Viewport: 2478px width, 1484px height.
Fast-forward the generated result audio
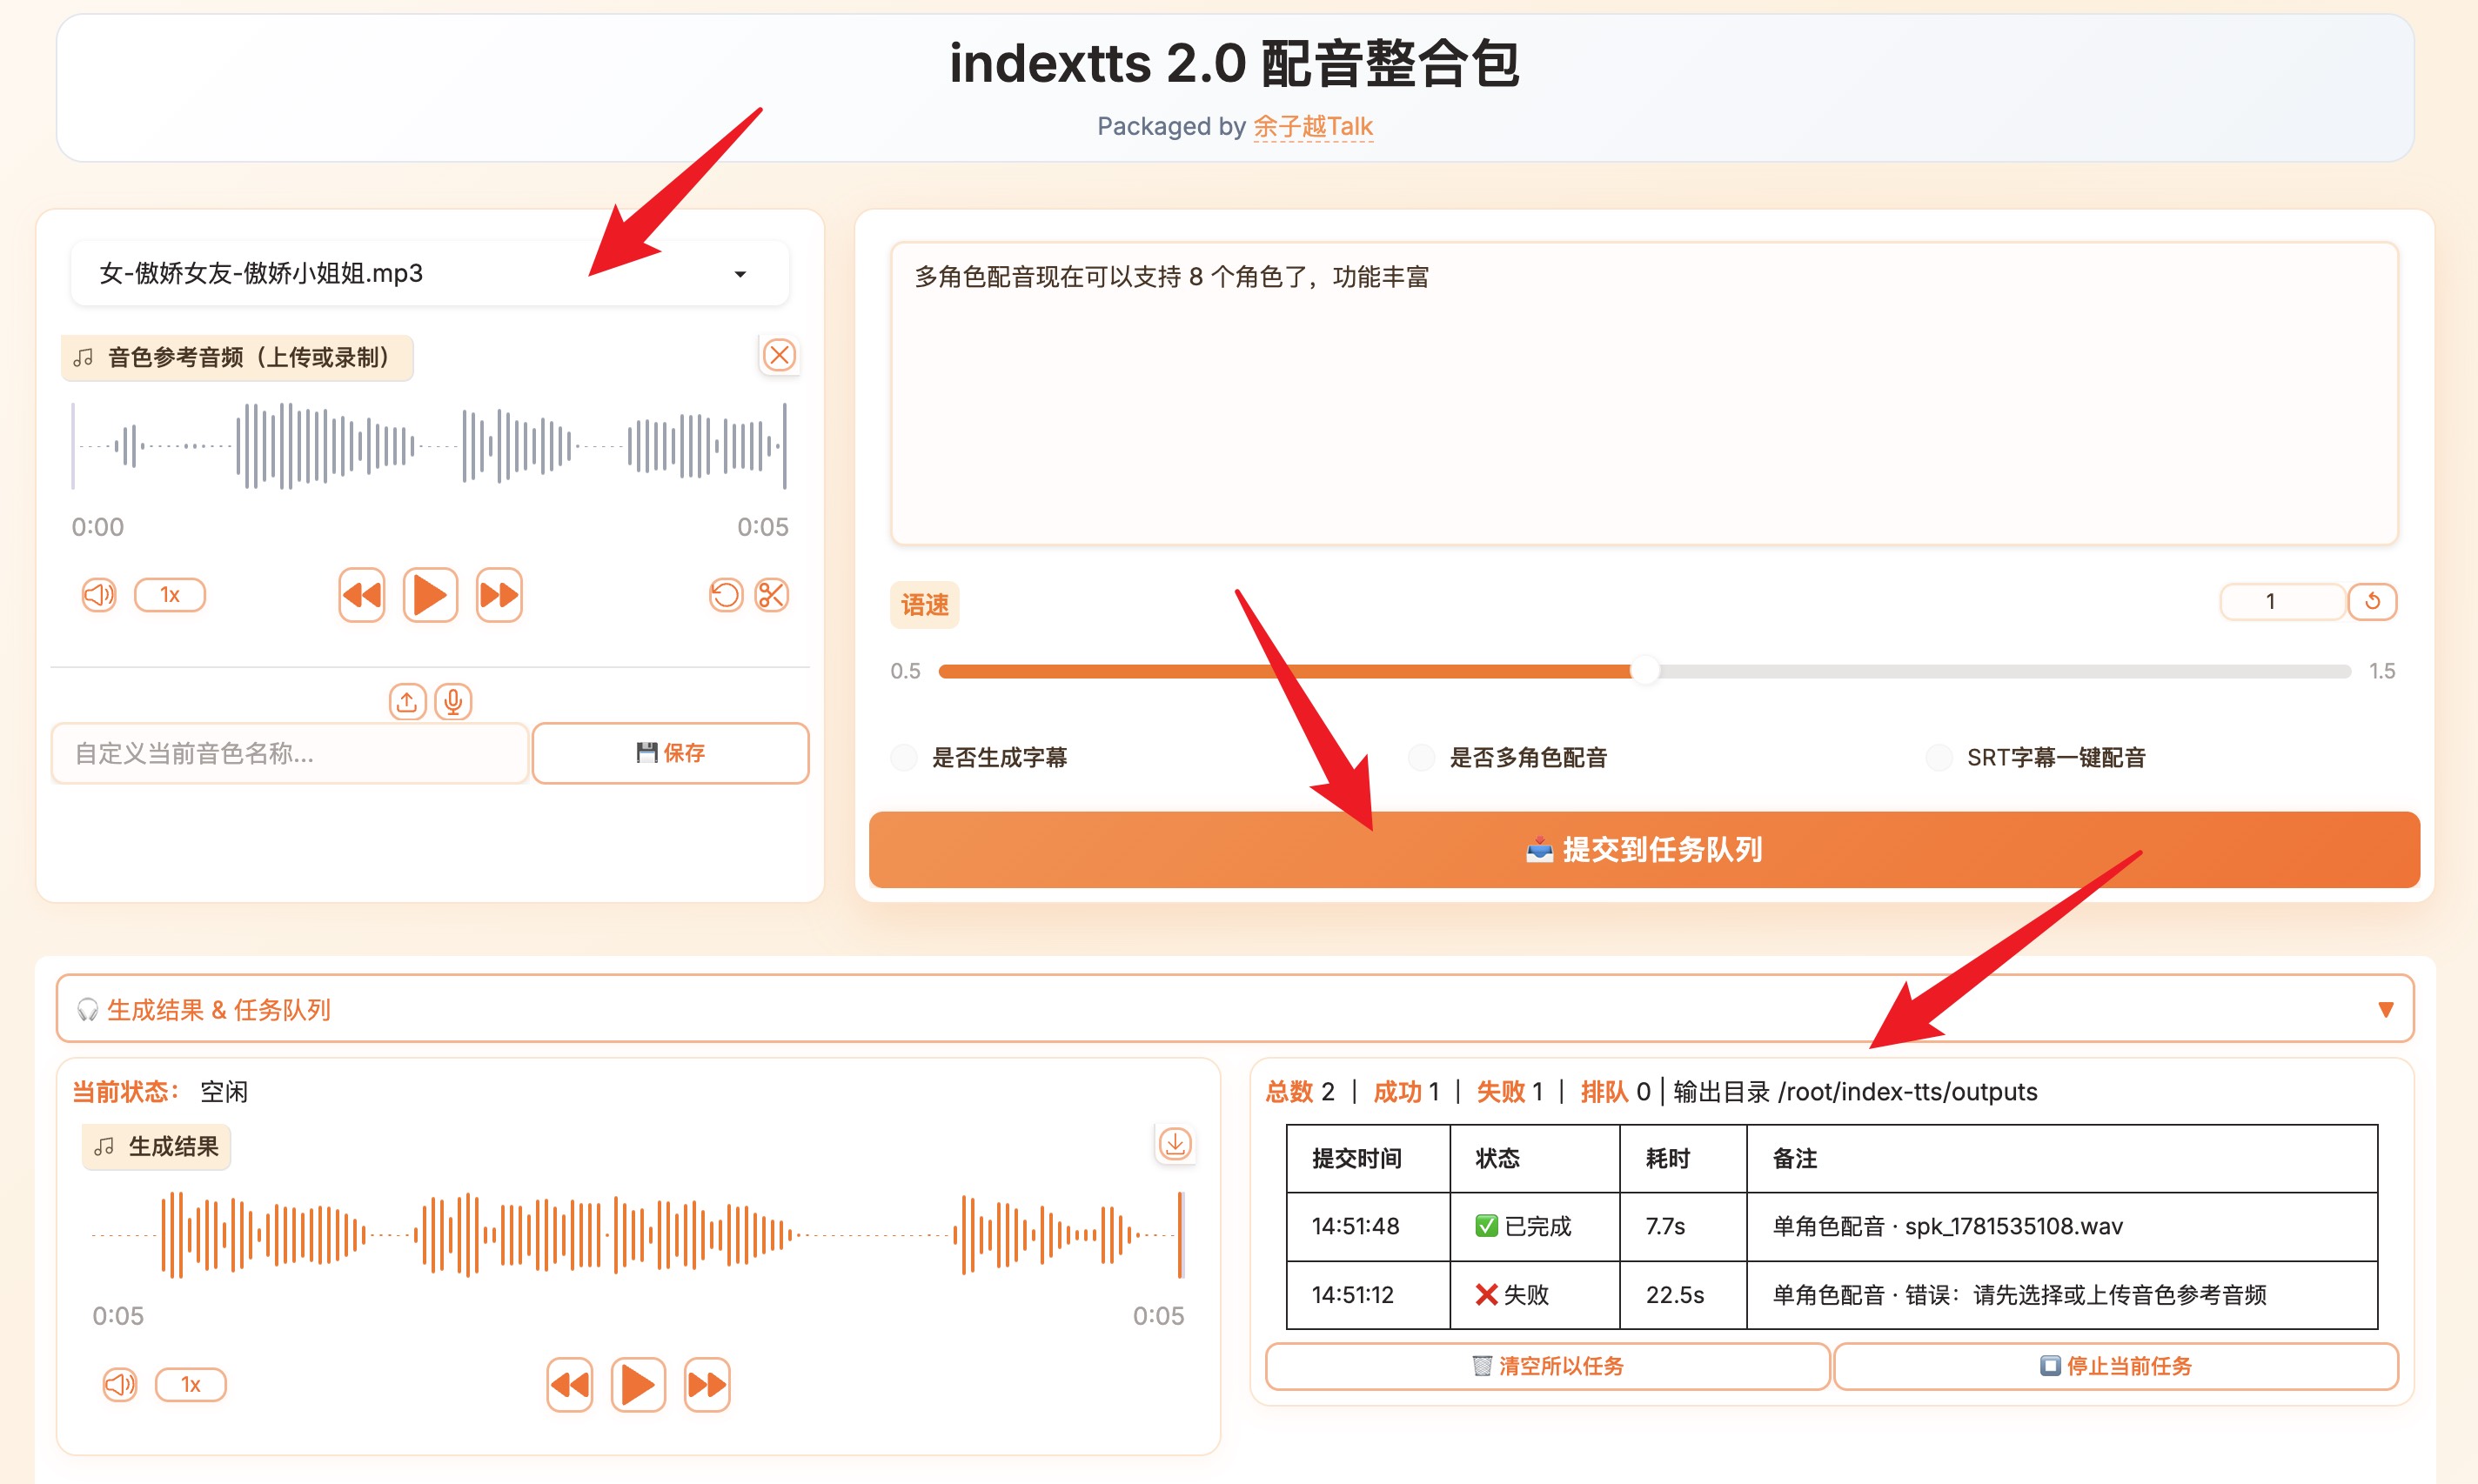tap(707, 1384)
